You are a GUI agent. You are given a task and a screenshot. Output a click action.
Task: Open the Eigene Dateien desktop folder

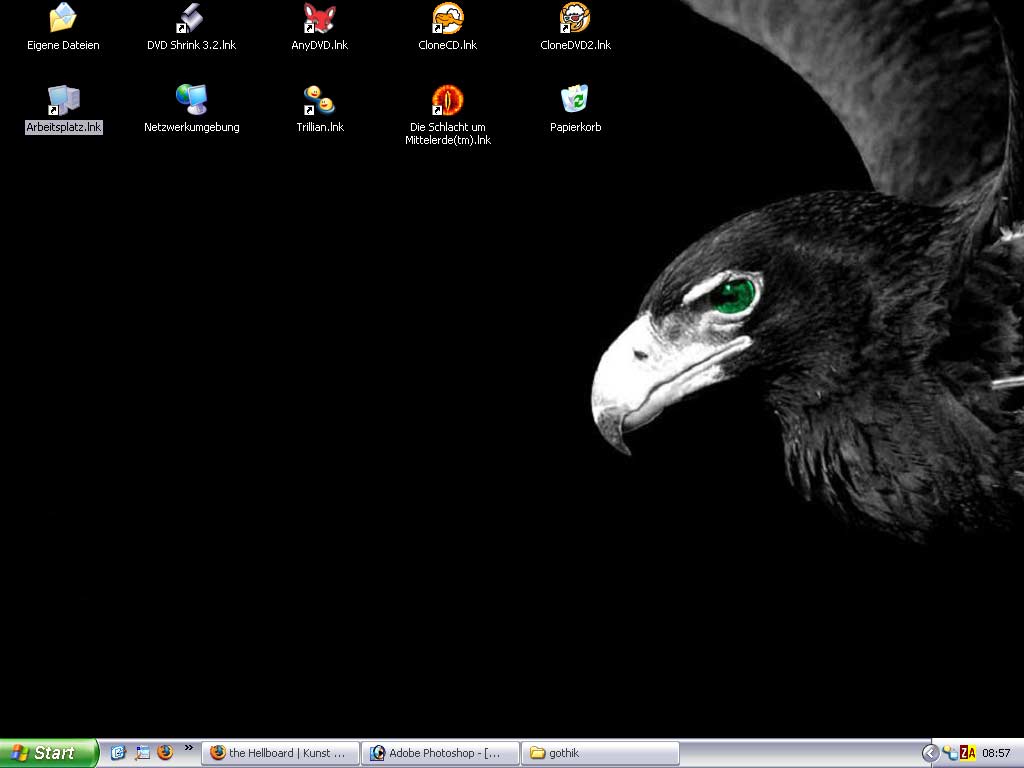[63, 18]
